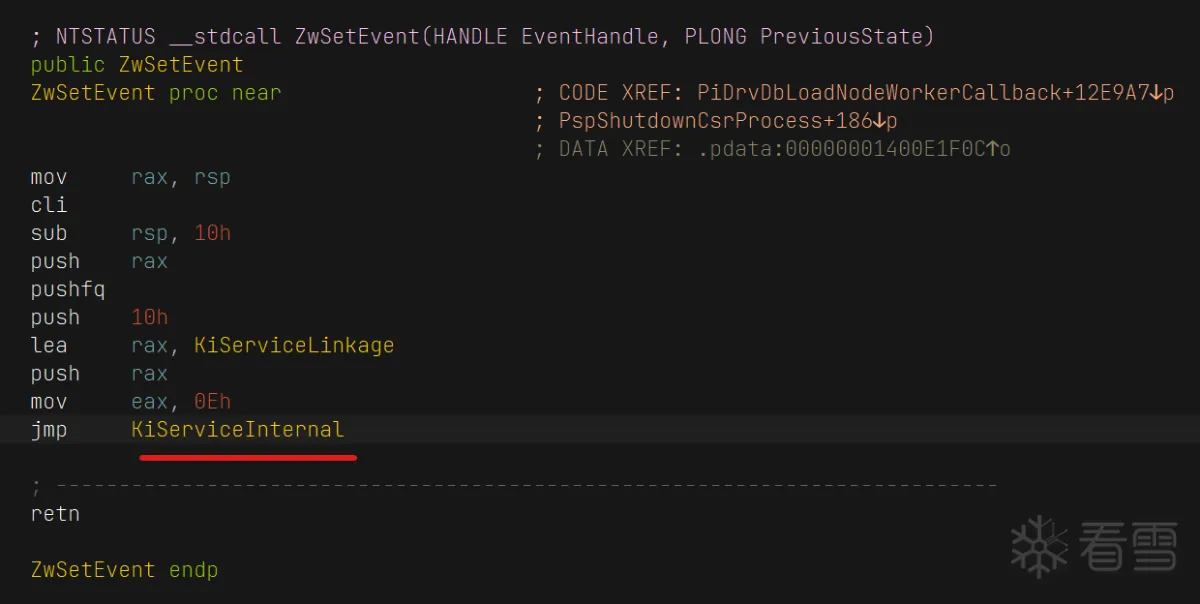Click the "sub rsp, 10h" instruction
The height and width of the screenshot is (604, 1200).
(130, 233)
